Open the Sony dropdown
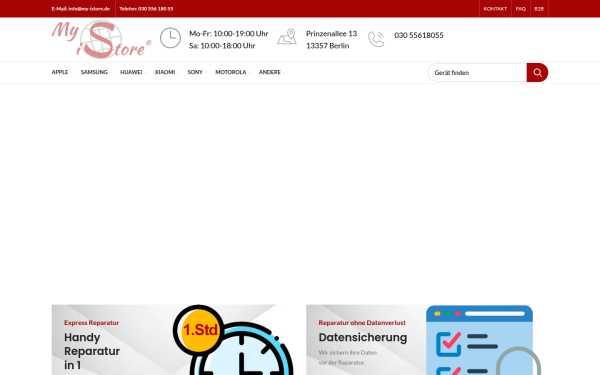Viewport: 600px width, 375px height. pos(197,72)
